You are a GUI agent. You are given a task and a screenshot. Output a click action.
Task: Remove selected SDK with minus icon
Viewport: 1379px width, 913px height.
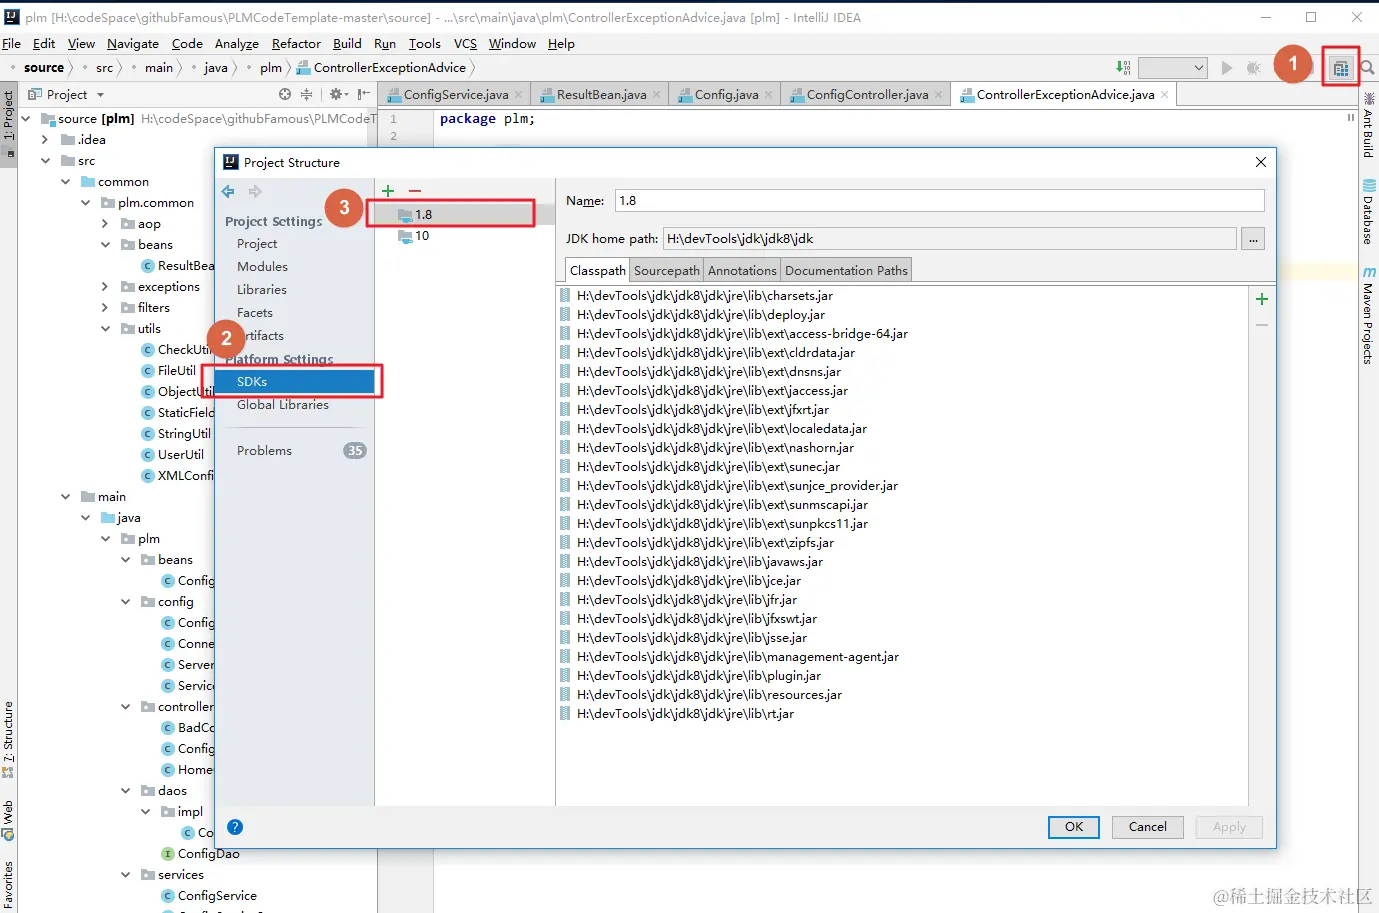point(415,190)
